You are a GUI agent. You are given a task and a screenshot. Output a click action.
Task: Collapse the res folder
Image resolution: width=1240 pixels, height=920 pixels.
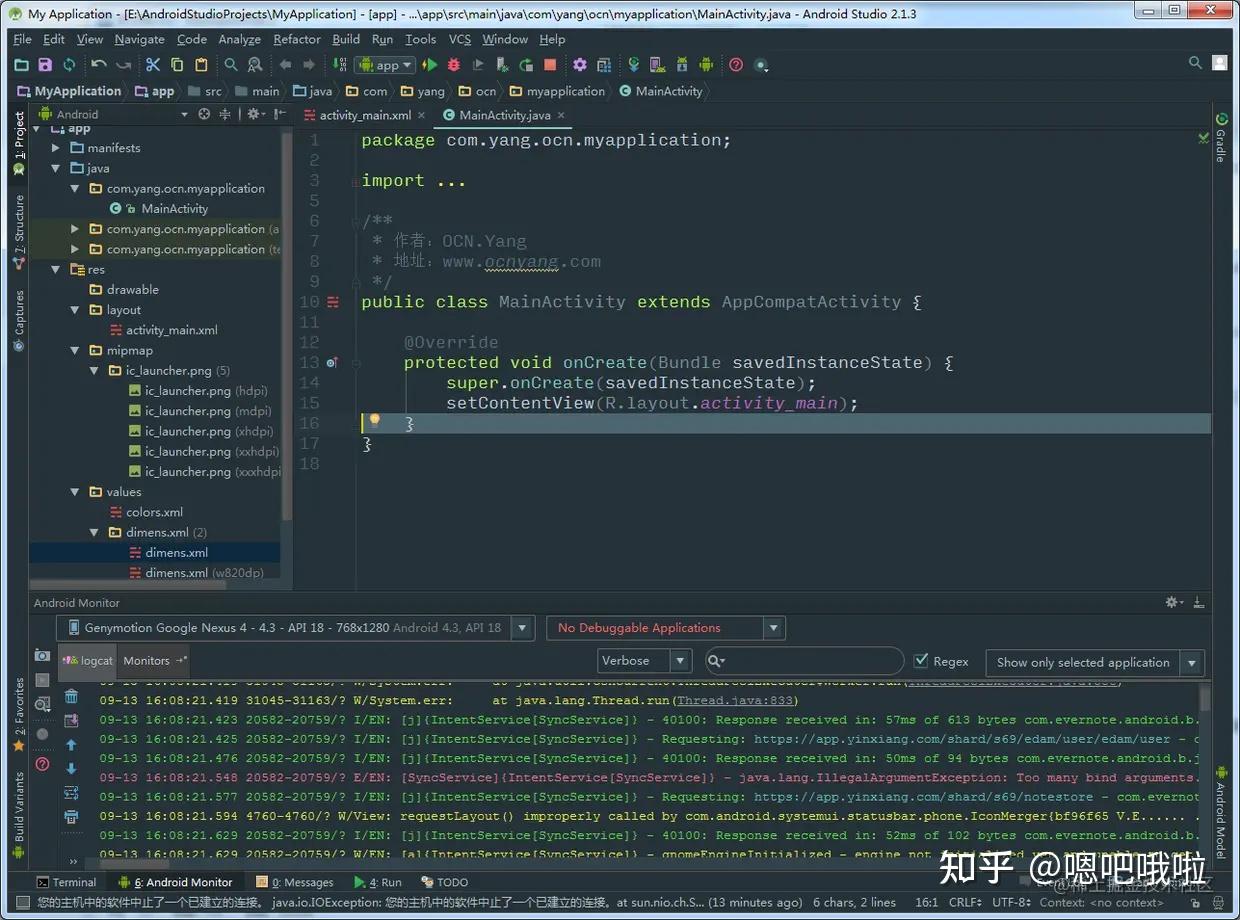tap(57, 270)
